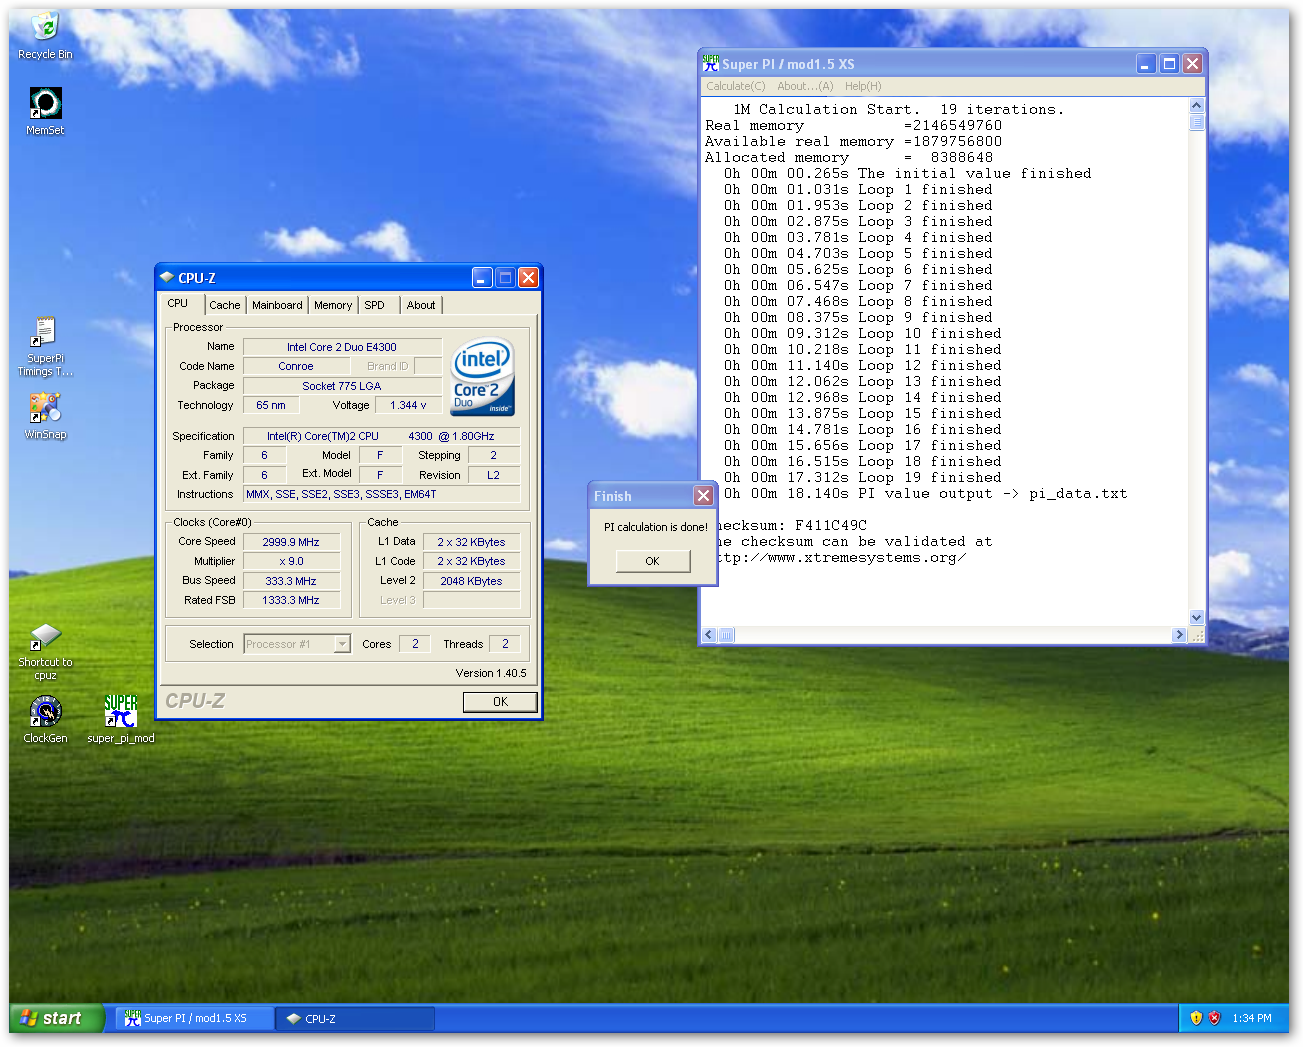
Task: Switch to the Cache tab
Action: pos(225,305)
